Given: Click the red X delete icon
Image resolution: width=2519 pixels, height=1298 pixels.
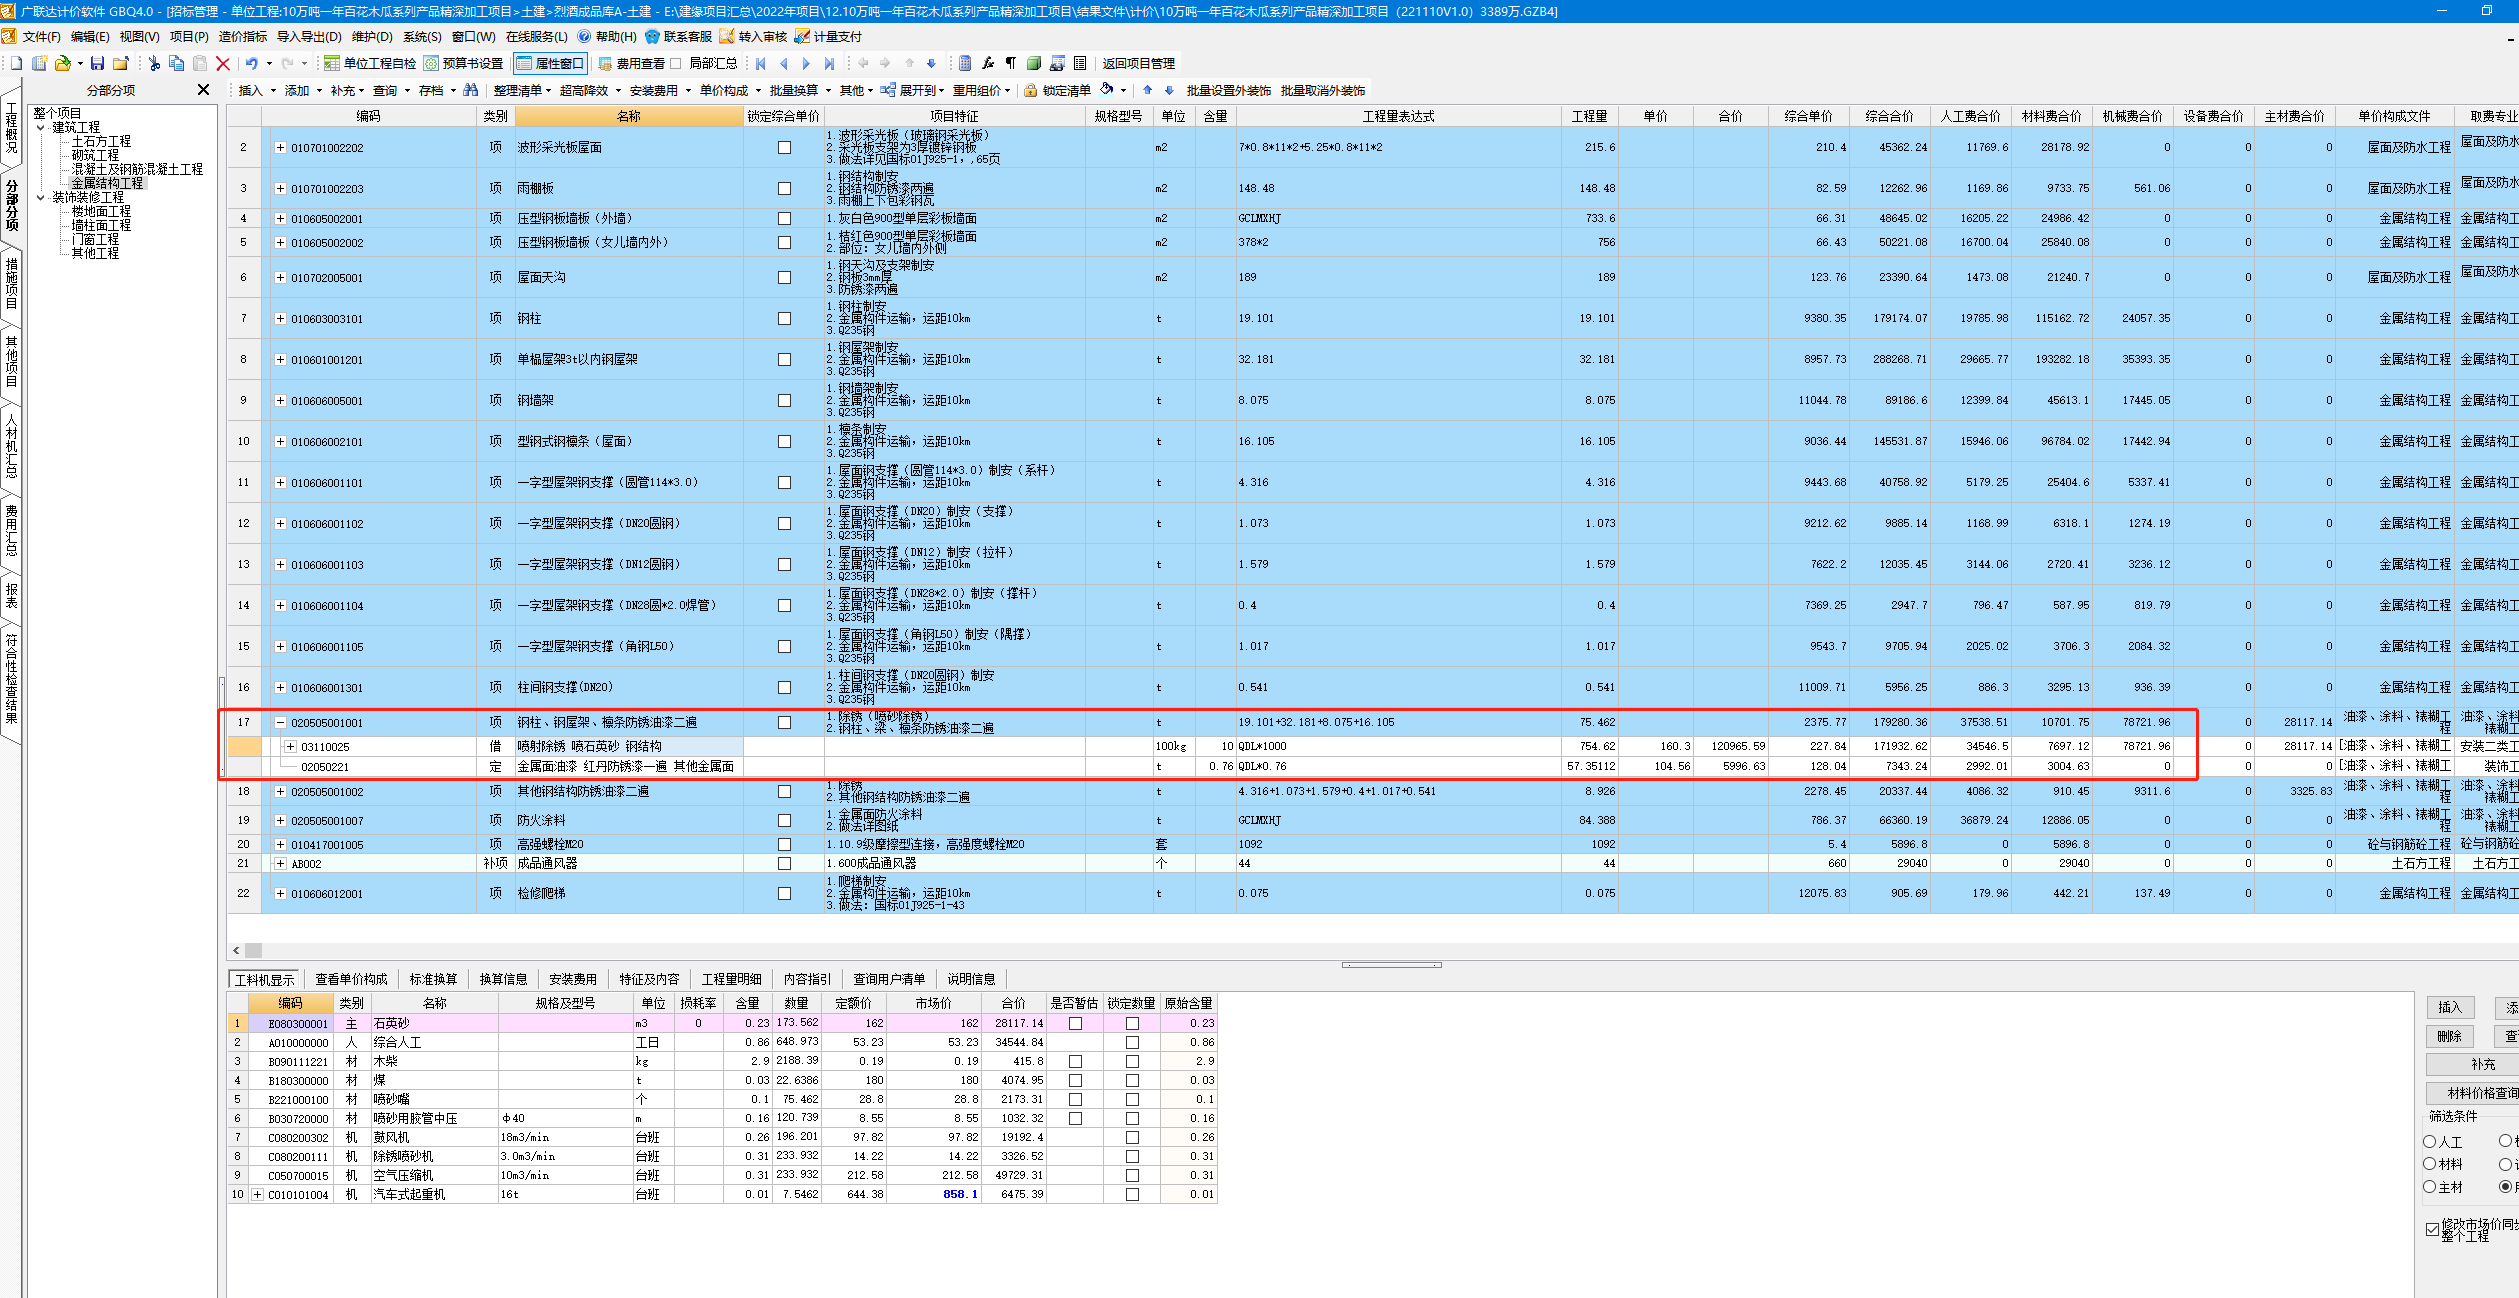Looking at the screenshot, I should 223,63.
